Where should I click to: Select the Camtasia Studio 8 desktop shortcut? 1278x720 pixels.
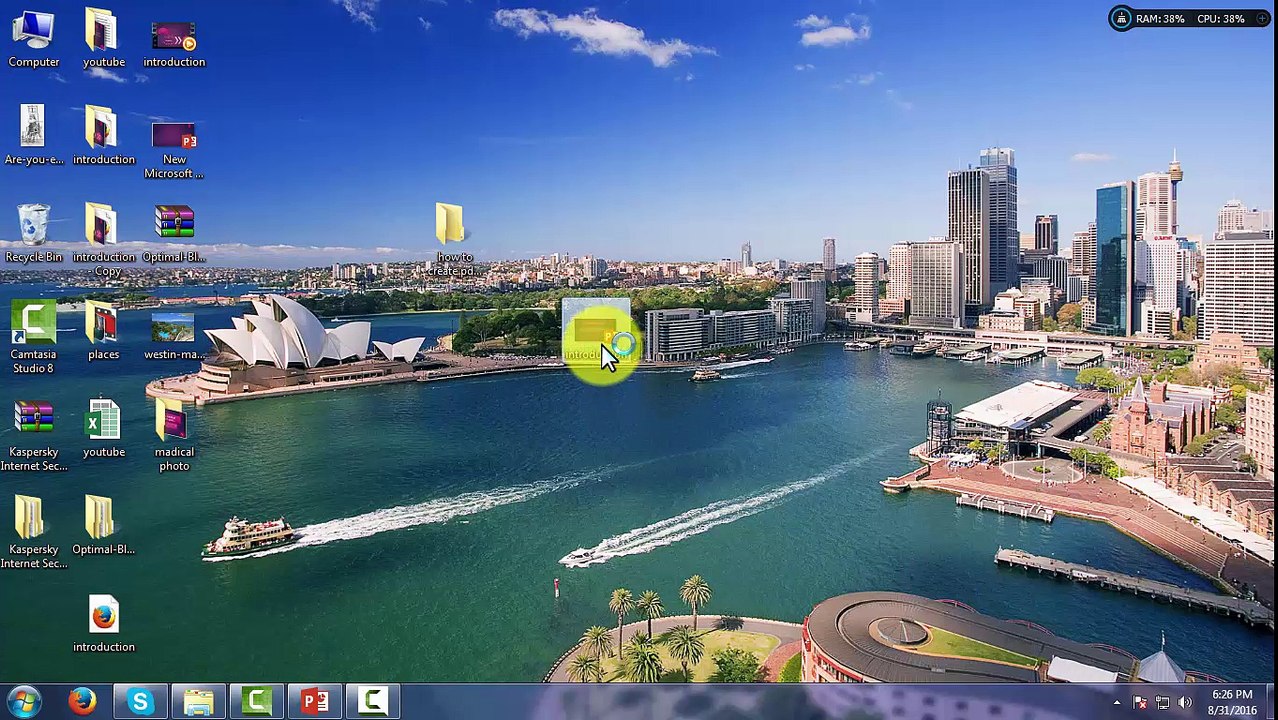pos(33,325)
